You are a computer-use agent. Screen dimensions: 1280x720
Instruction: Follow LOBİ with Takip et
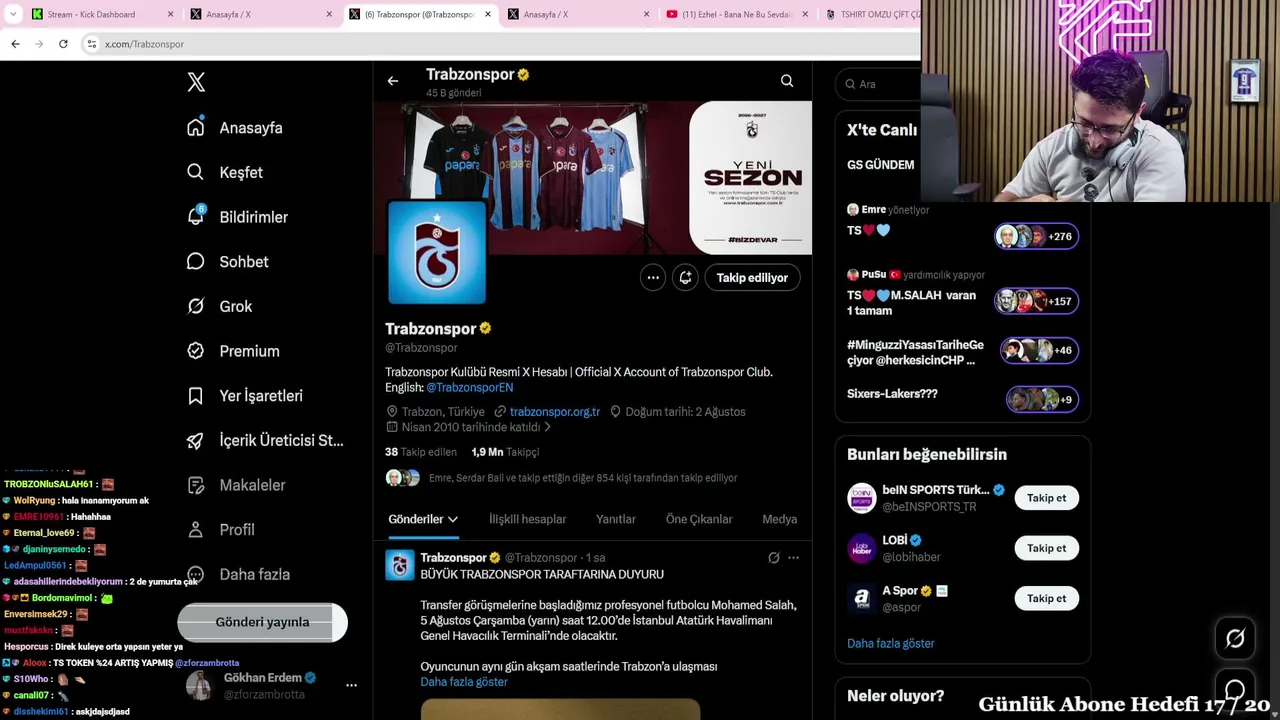[x=1047, y=548]
